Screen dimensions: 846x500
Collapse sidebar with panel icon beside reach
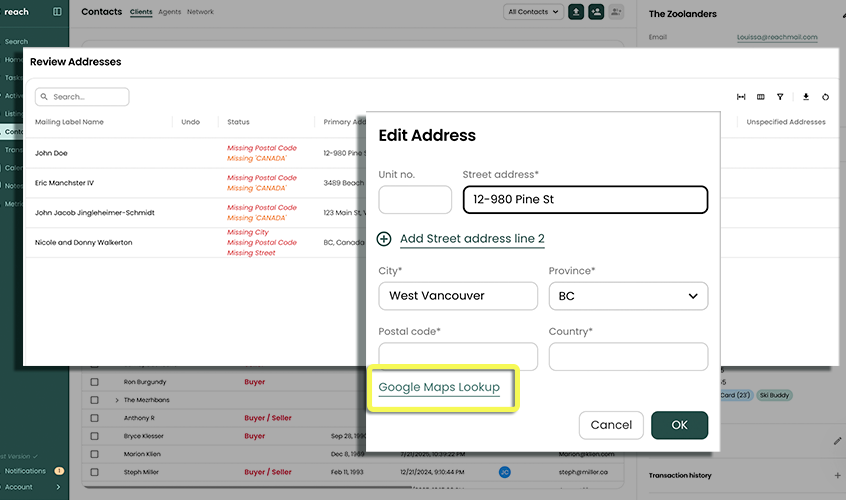(57, 12)
